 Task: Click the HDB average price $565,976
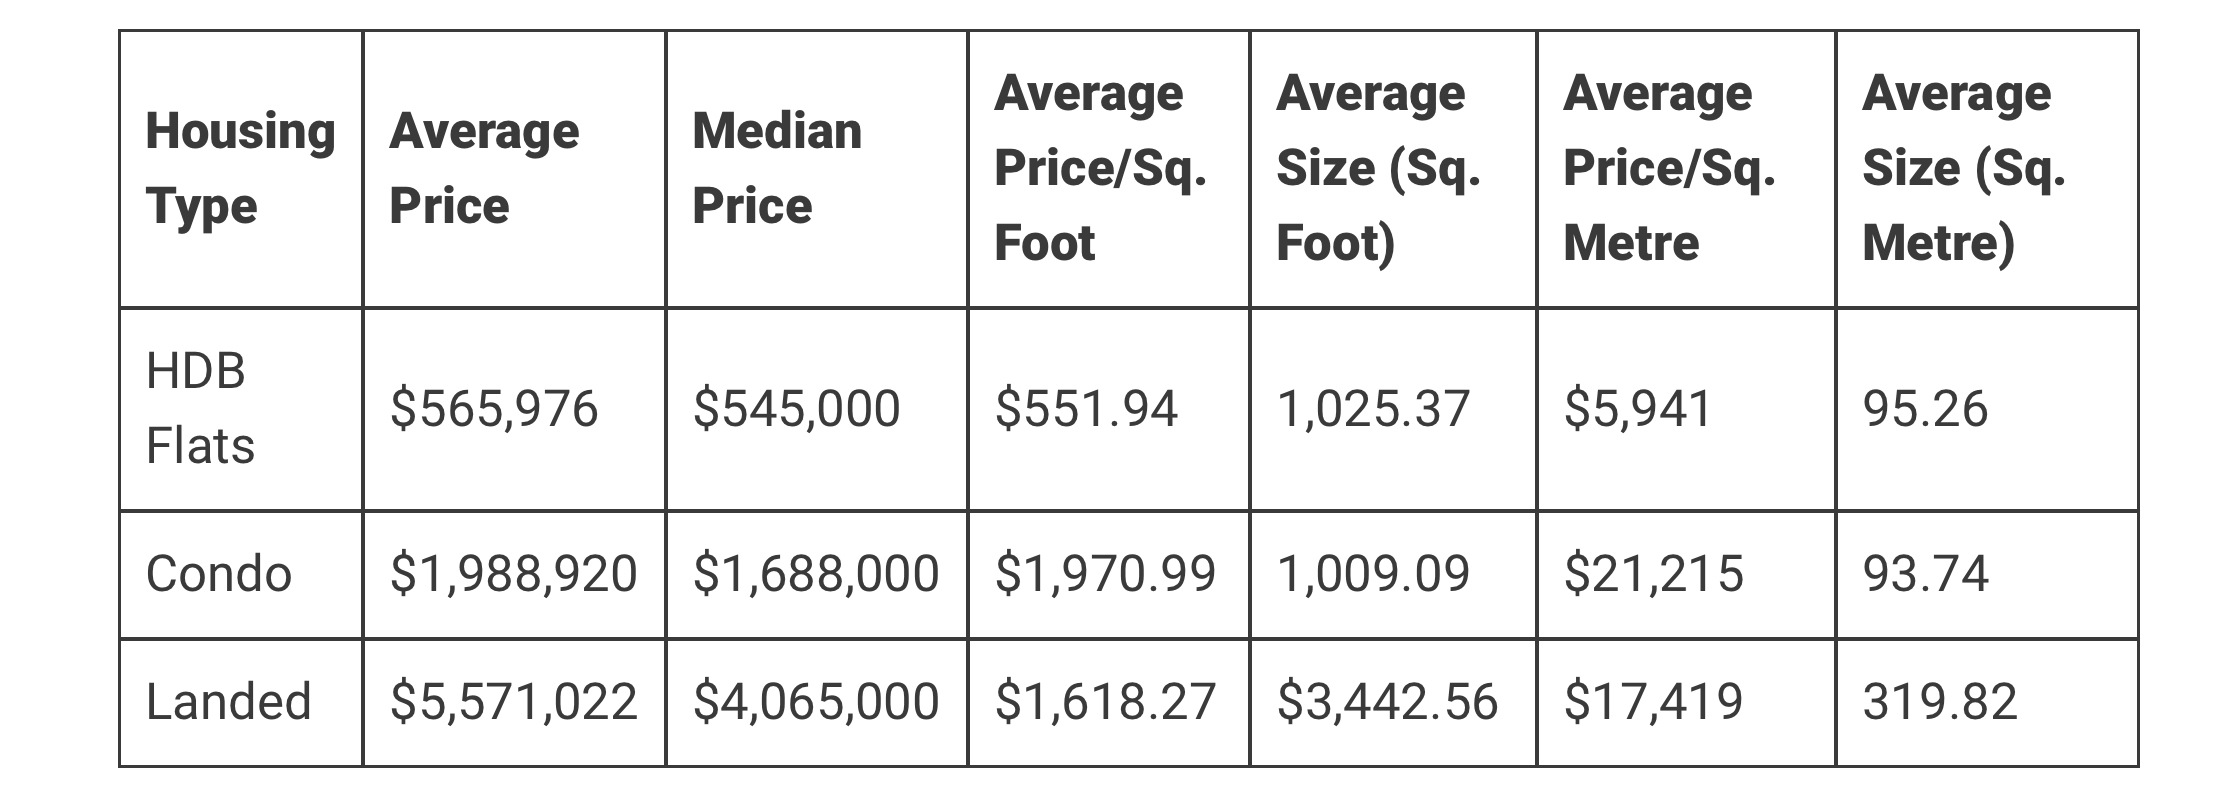click(x=494, y=409)
